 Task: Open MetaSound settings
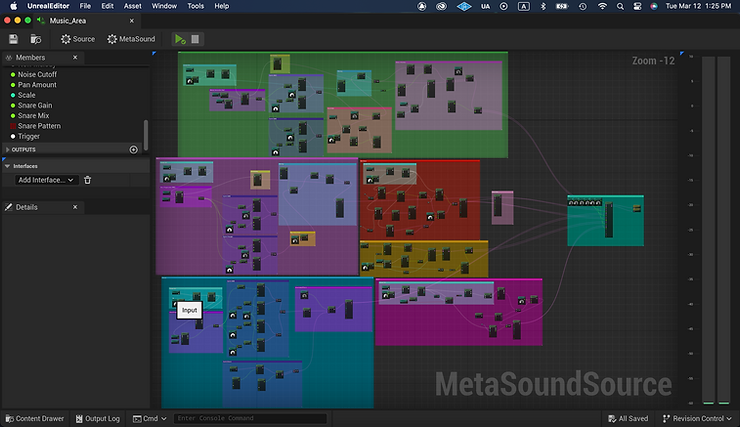tap(131, 39)
